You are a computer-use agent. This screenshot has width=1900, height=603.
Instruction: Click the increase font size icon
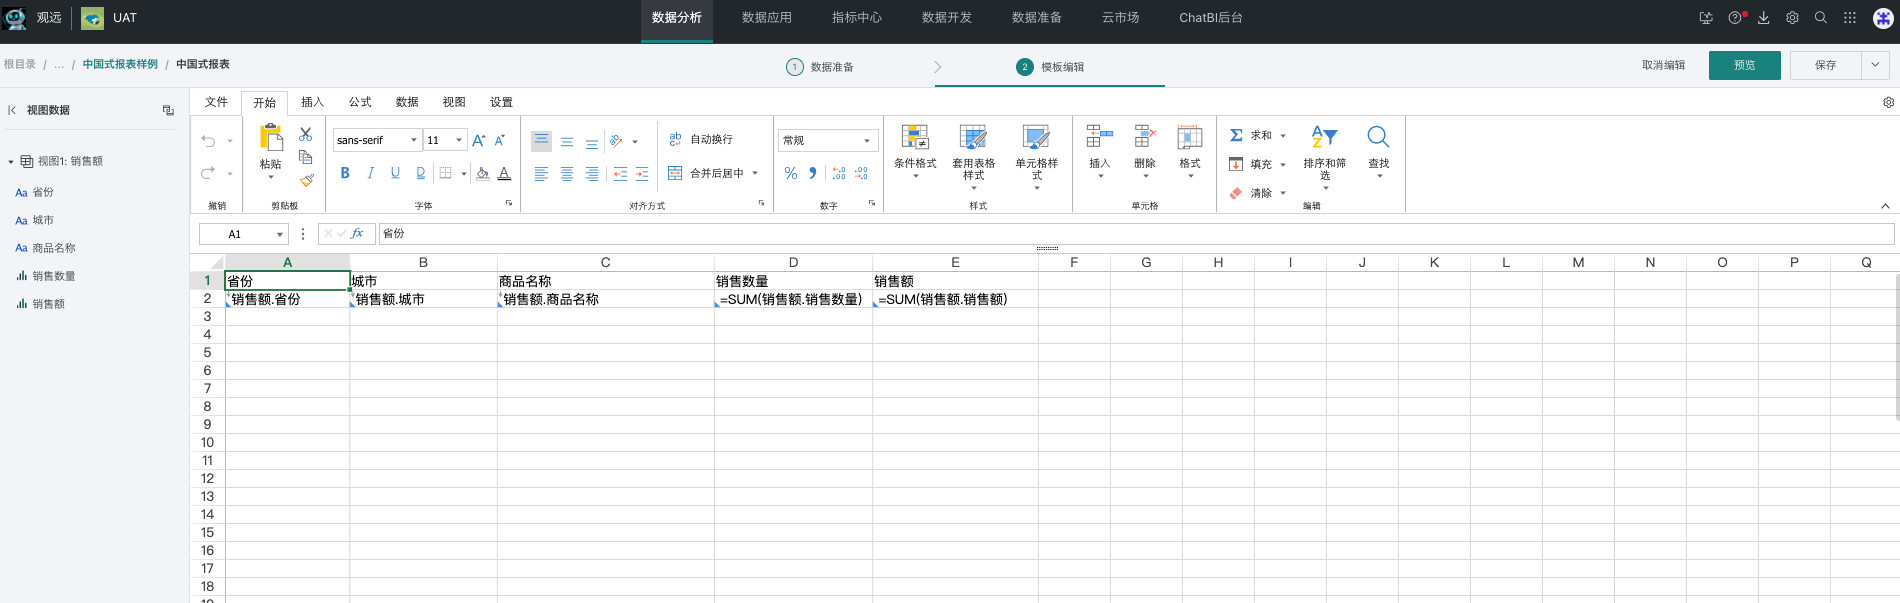coord(479,141)
